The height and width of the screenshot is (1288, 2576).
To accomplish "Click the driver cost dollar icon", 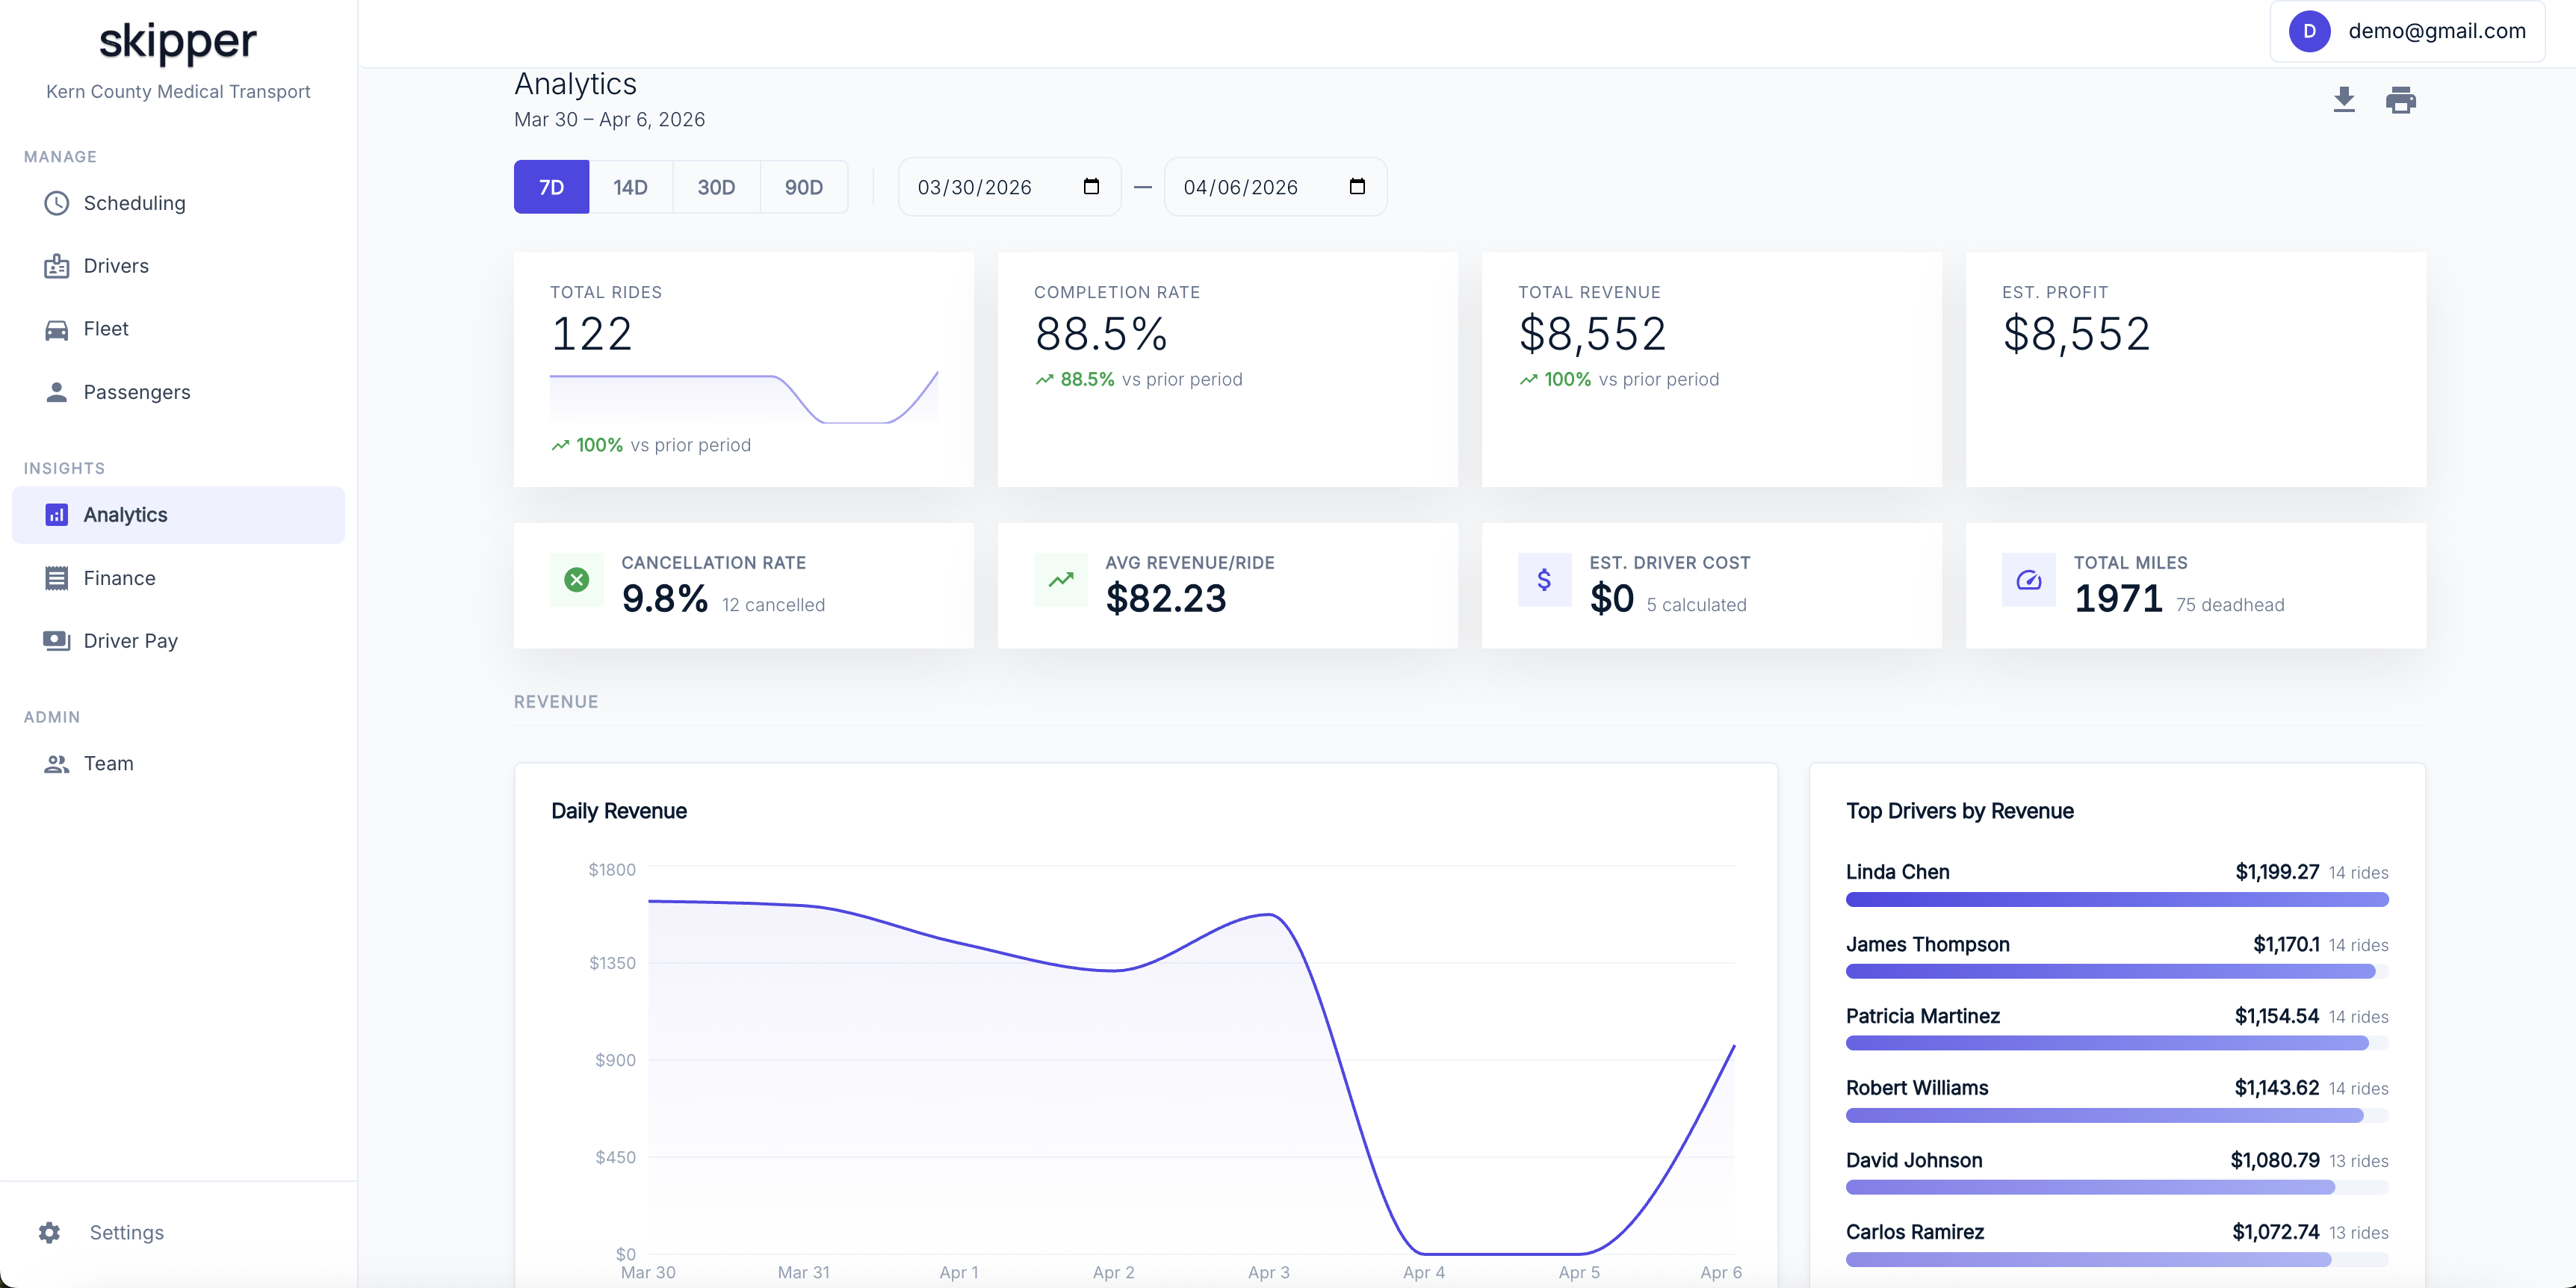I will coord(1545,580).
